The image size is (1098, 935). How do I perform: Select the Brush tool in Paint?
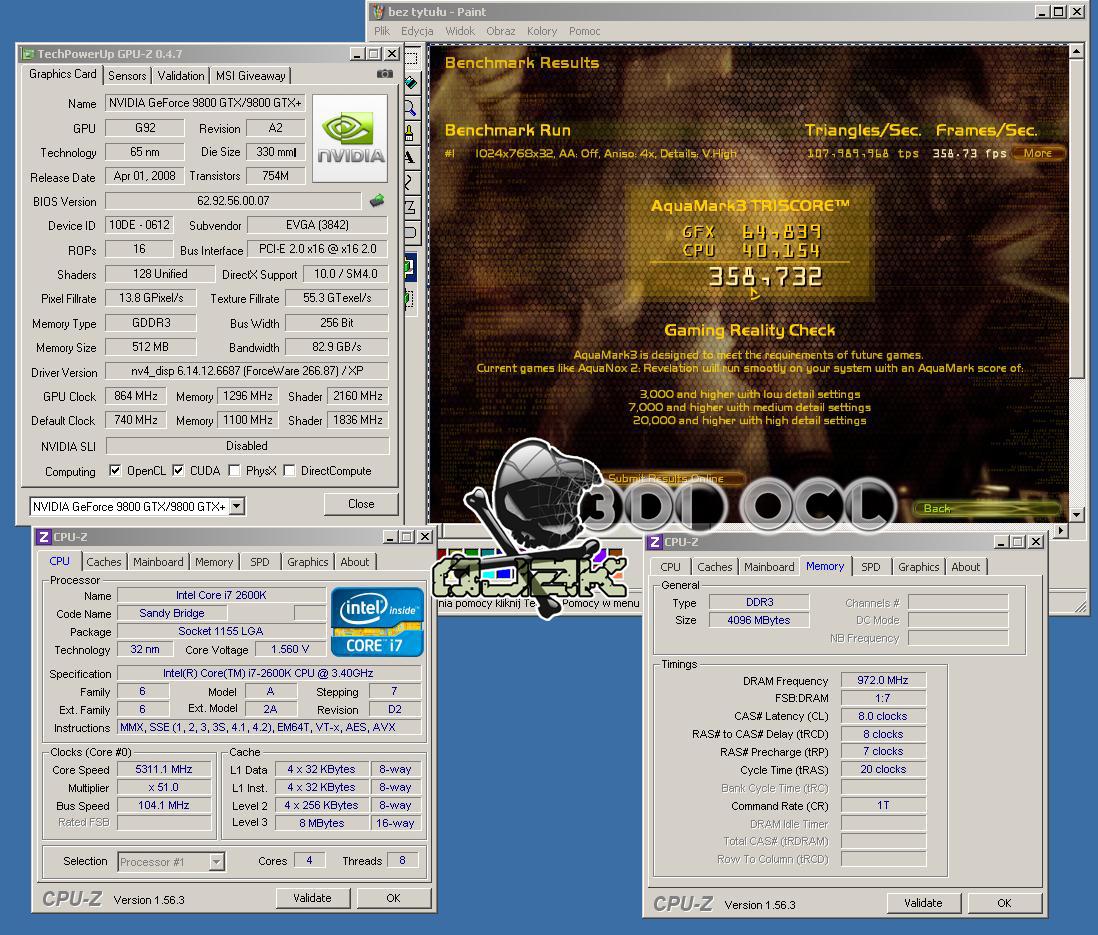point(411,132)
